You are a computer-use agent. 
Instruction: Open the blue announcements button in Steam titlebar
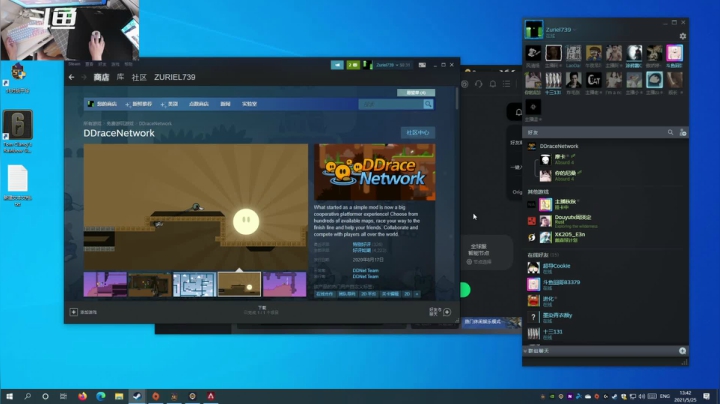(337, 65)
